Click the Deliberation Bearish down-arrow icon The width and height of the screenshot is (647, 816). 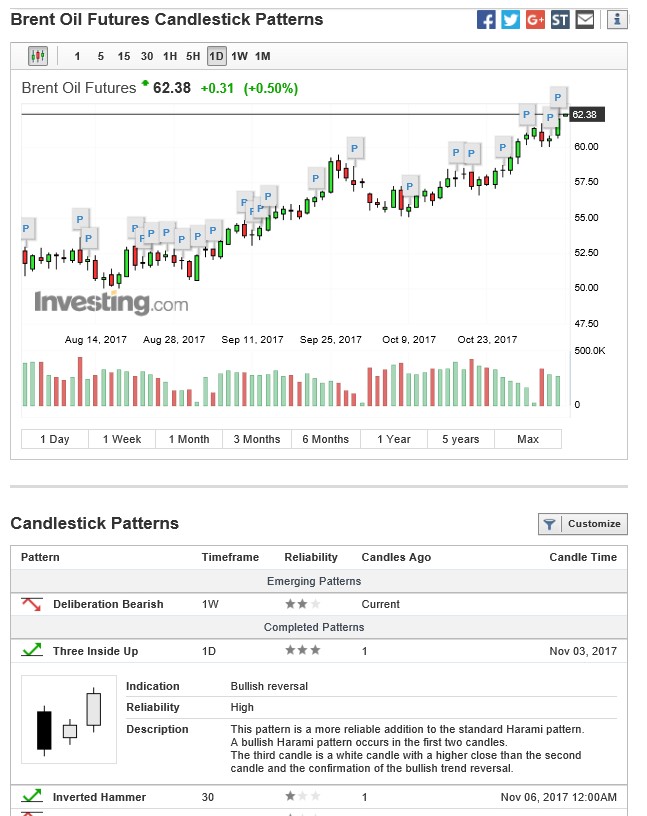32,604
